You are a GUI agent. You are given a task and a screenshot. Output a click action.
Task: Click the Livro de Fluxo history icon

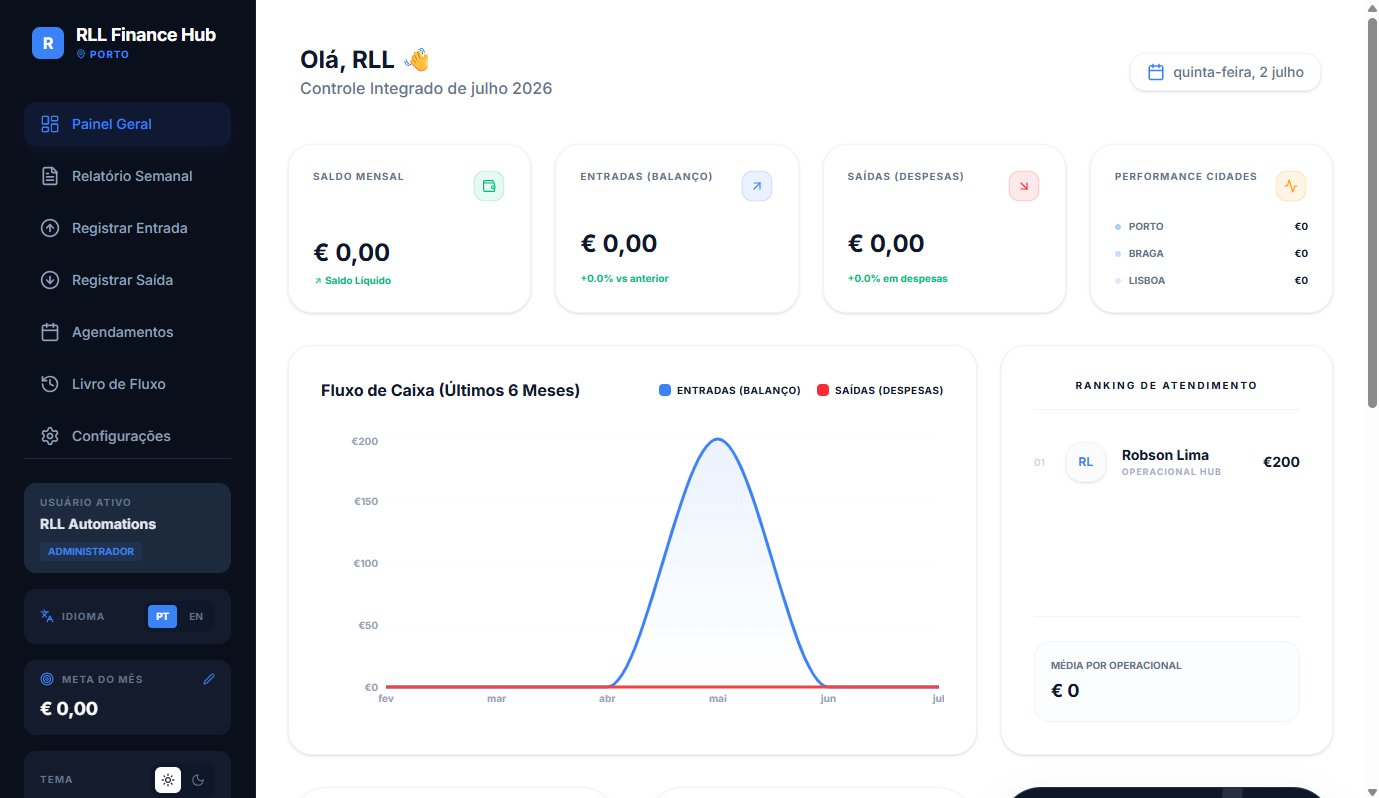pyautogui.click(x=50, y=384)
